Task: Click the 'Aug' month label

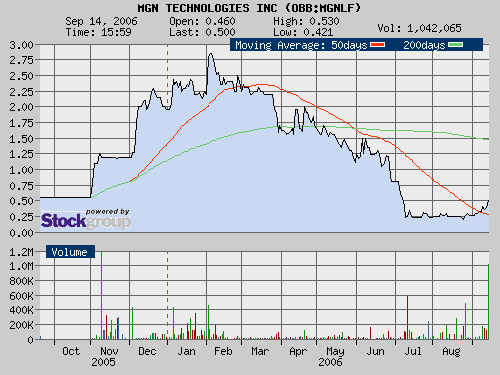Action: [451, 352]
